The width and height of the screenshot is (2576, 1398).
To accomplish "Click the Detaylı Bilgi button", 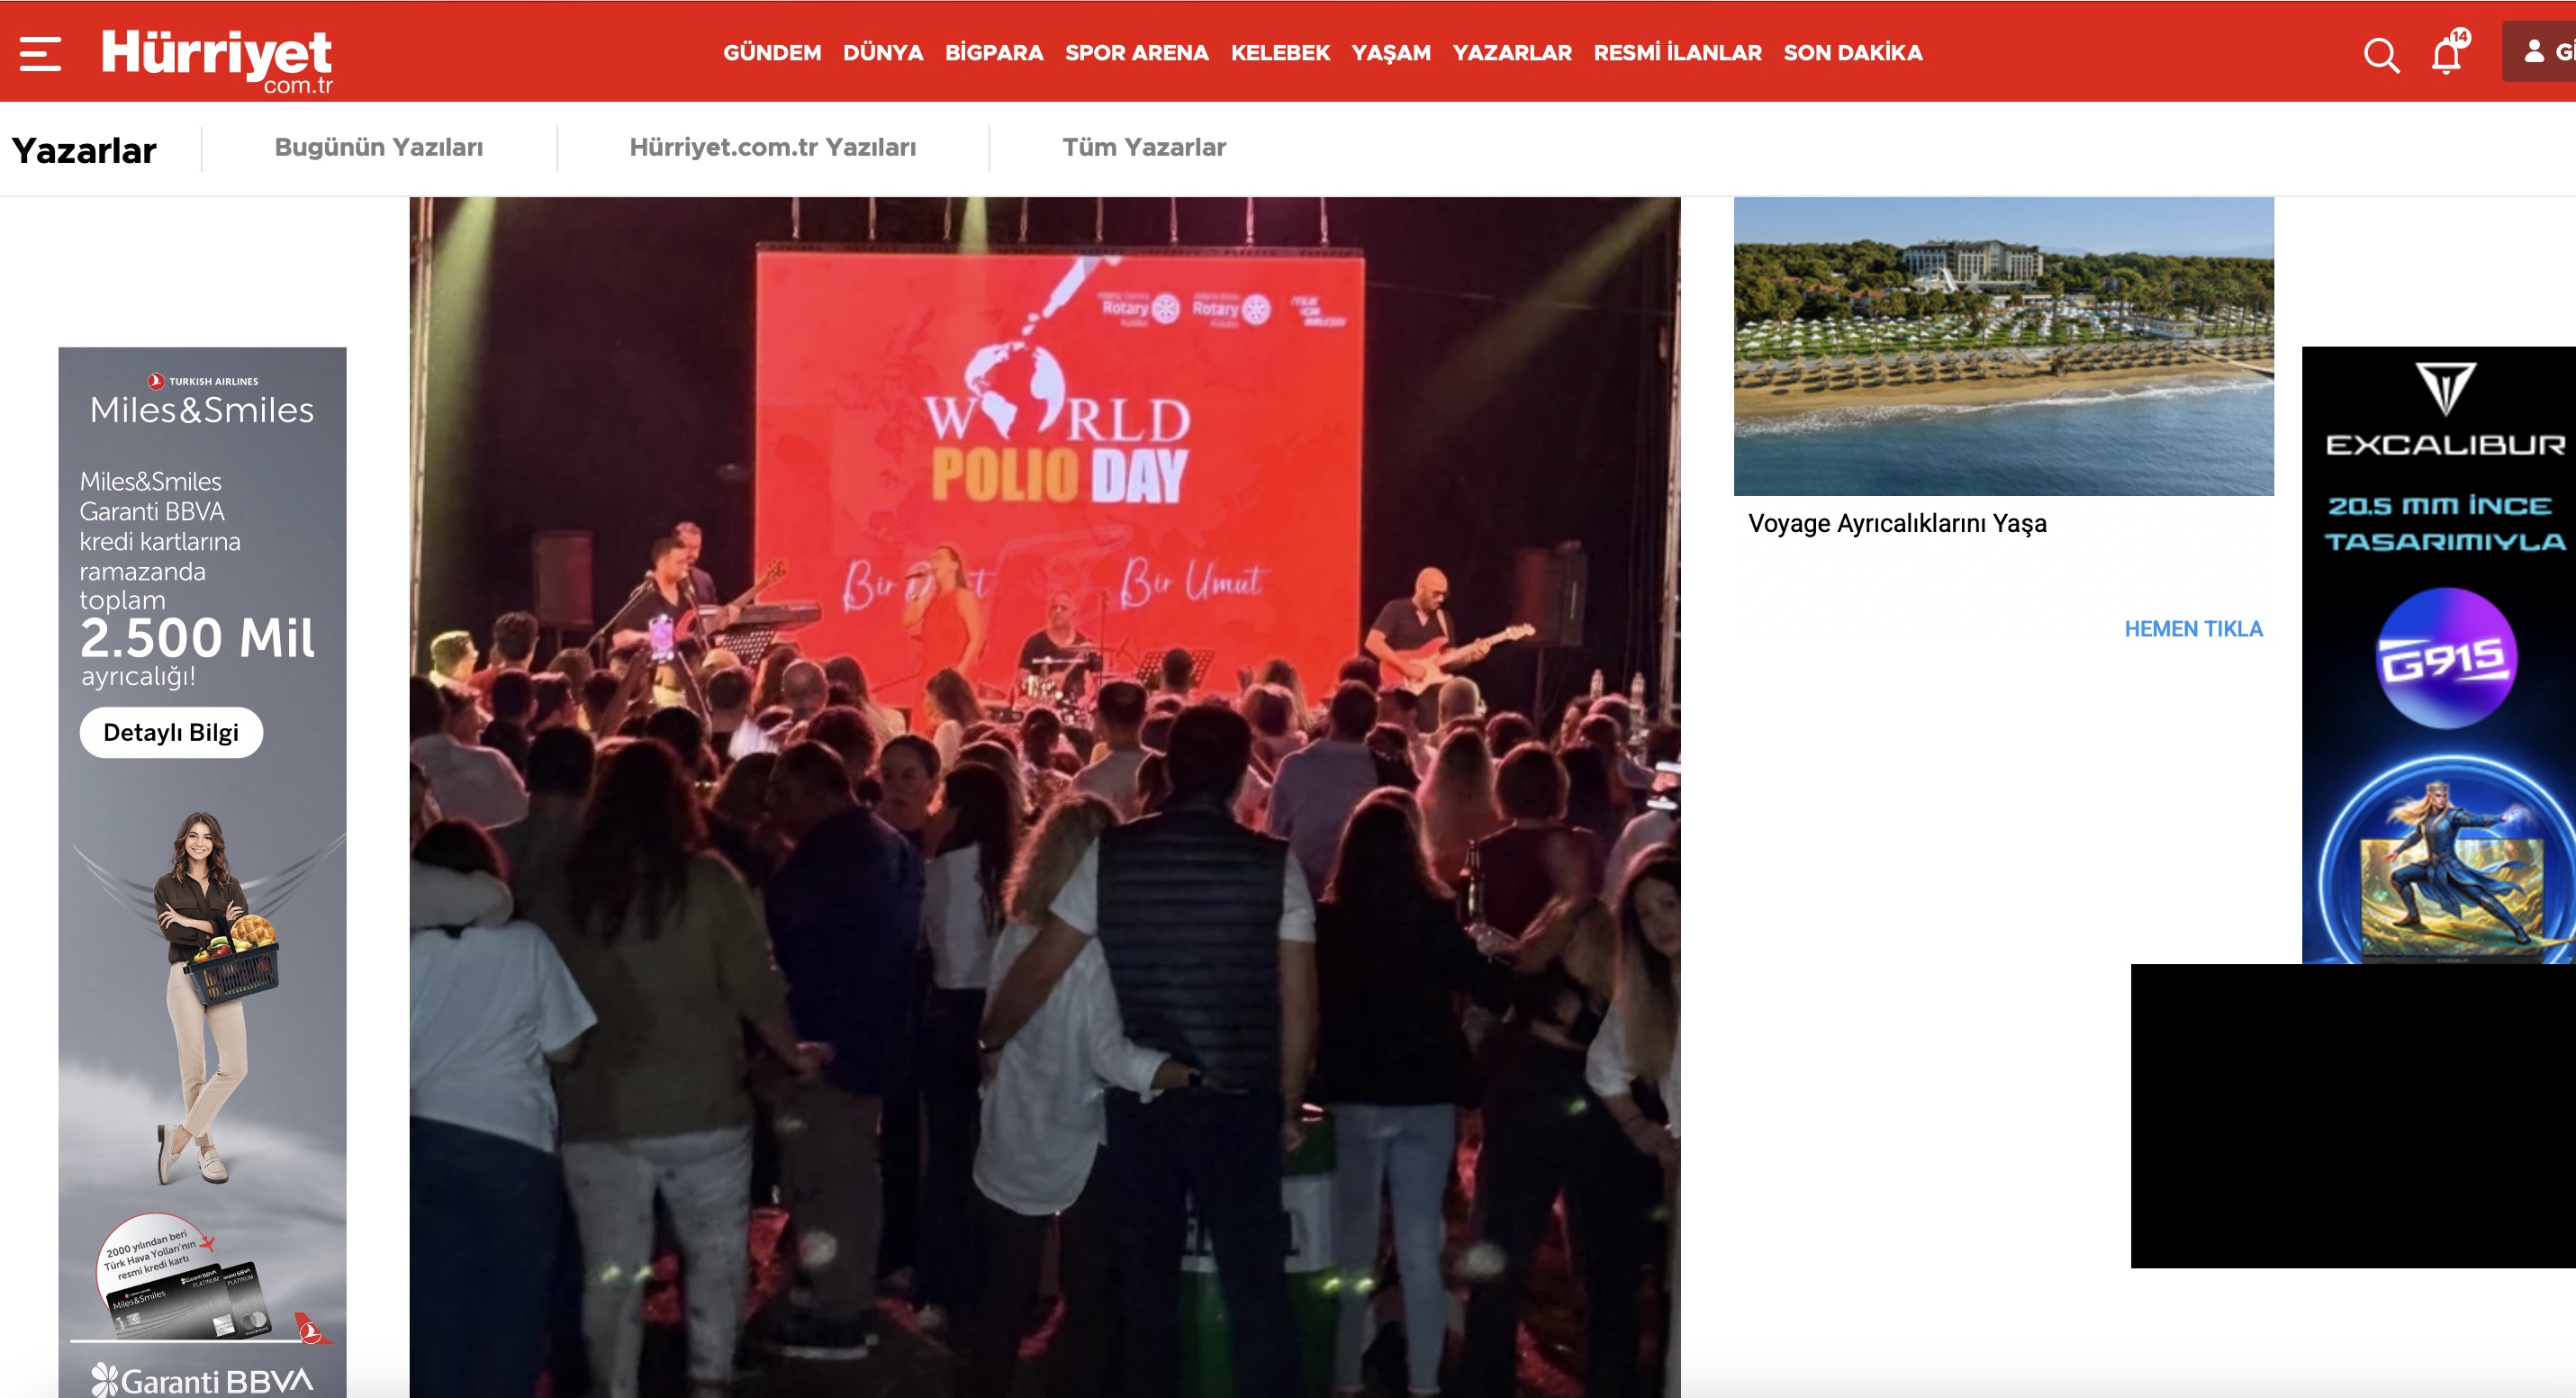I will [171, 732].
